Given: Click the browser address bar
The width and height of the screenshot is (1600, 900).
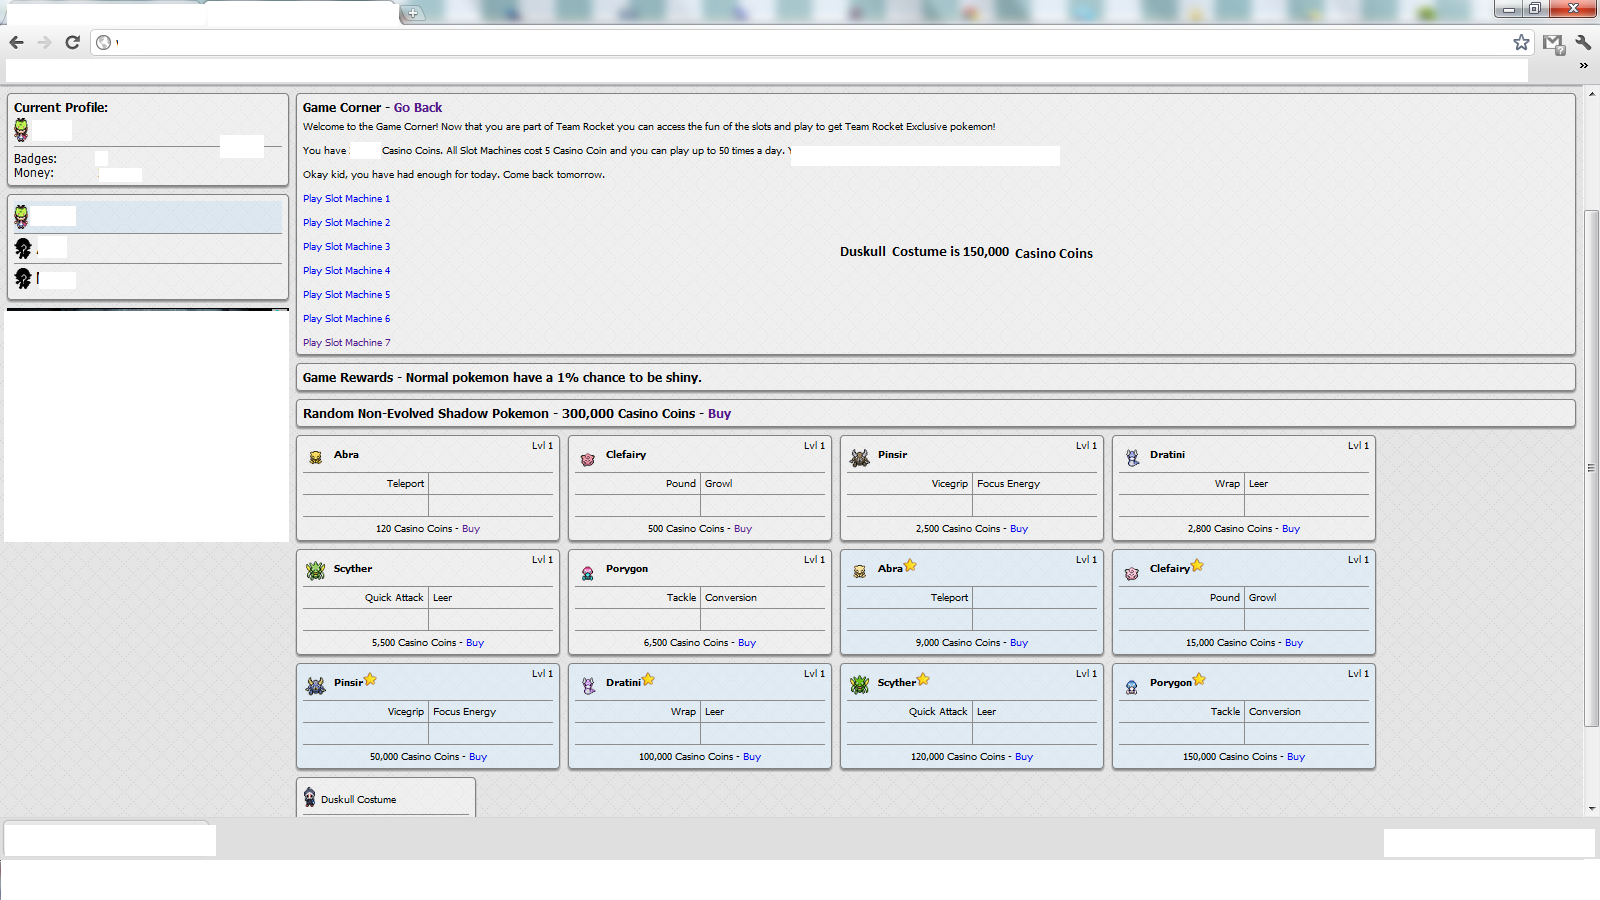Looking at the screenshot, I should click(810, 42).
